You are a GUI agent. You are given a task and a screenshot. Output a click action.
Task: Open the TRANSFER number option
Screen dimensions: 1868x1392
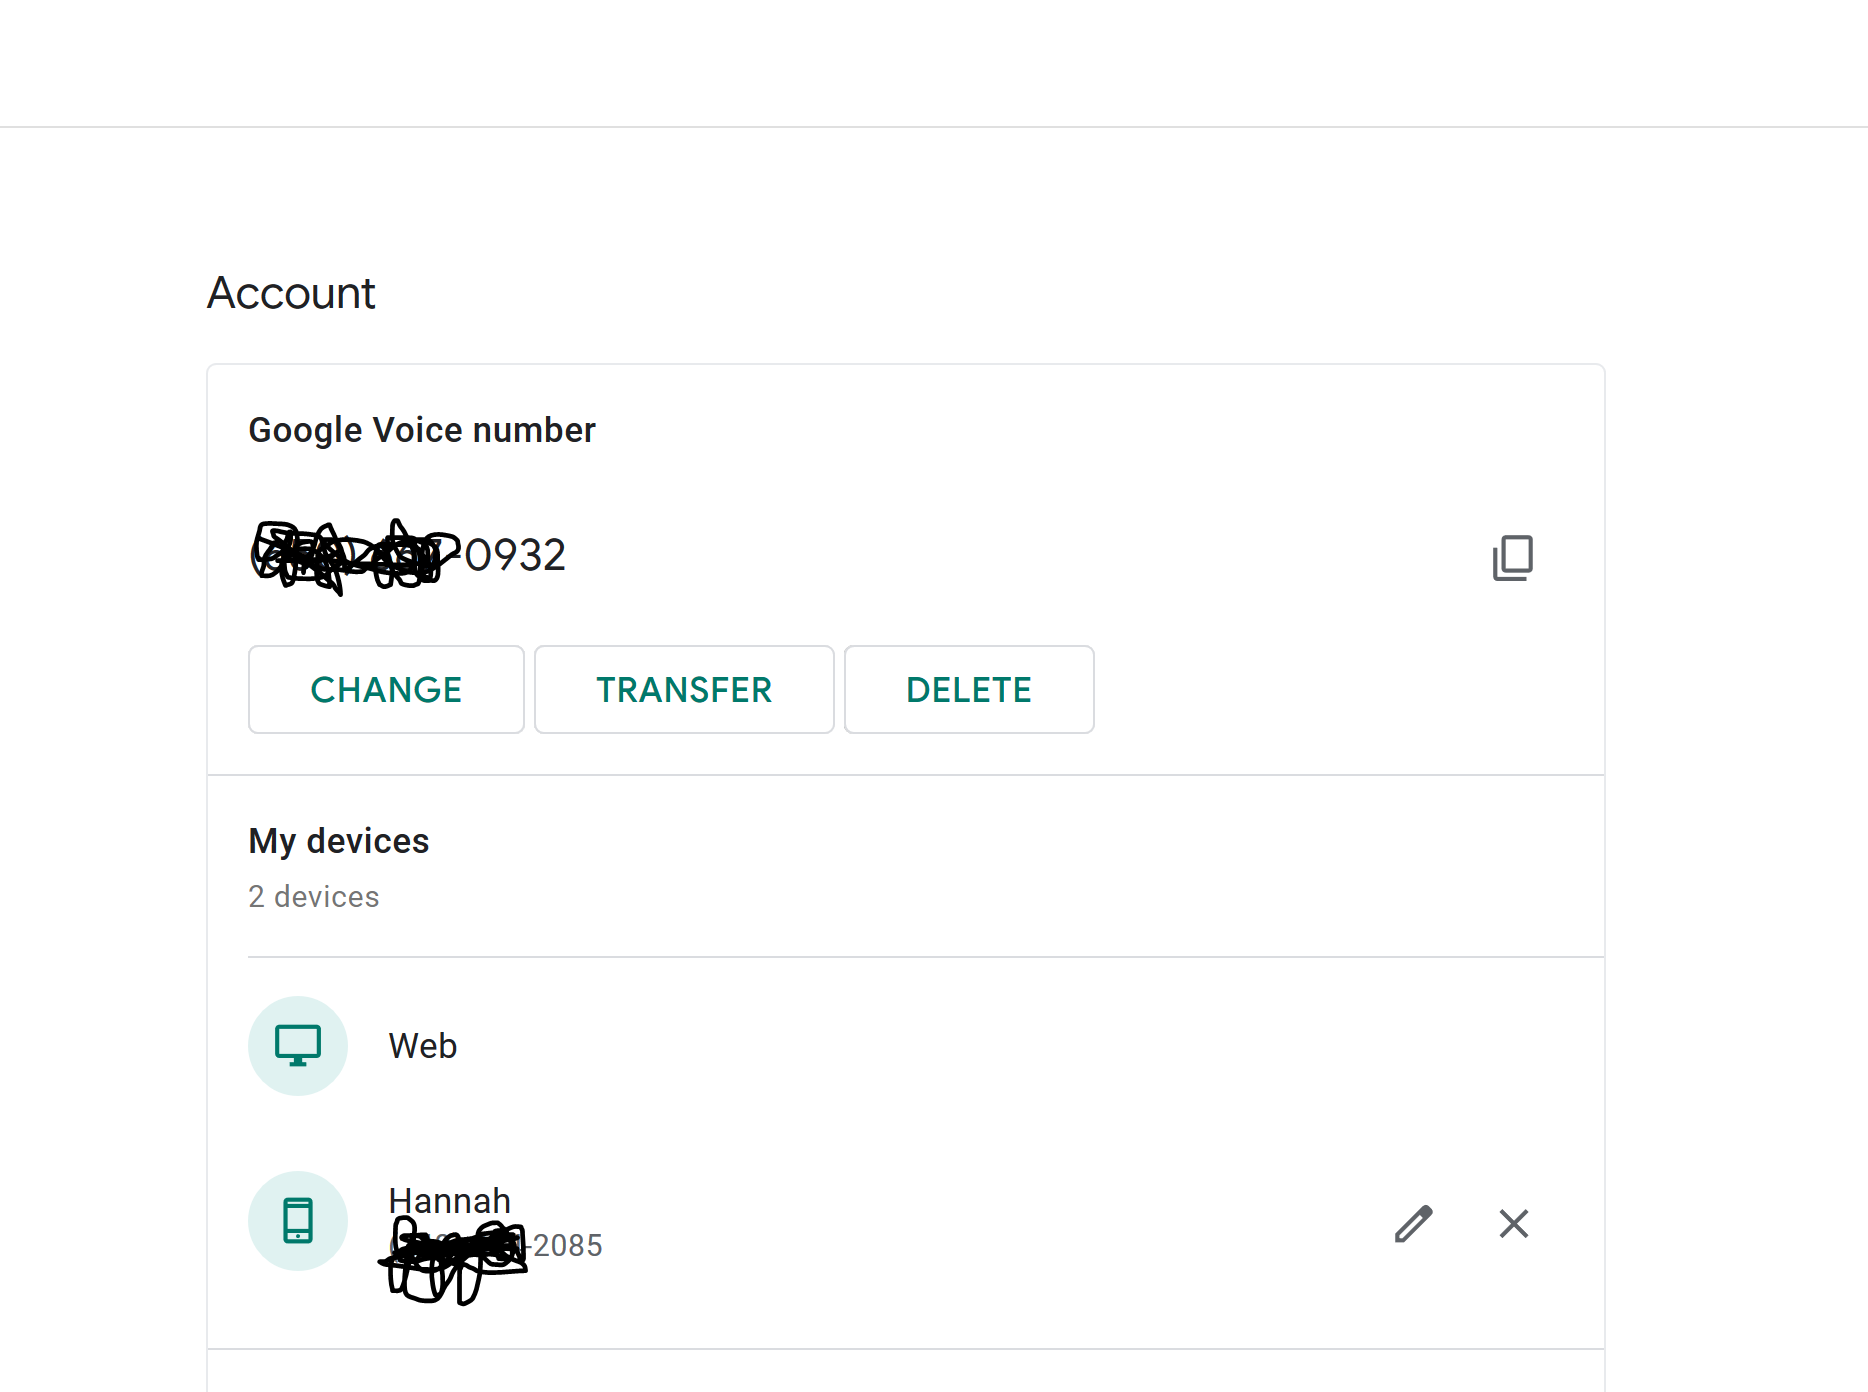(684, 690)
